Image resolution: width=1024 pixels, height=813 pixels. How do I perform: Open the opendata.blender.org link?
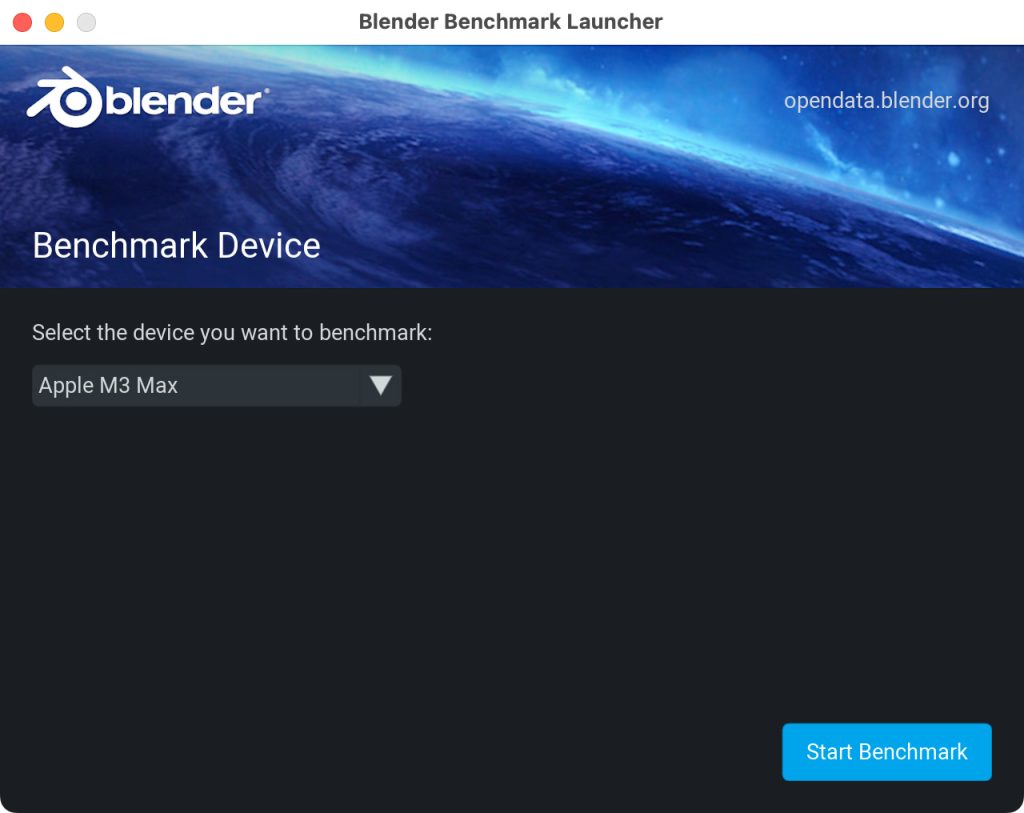click(x=886, y=101)
